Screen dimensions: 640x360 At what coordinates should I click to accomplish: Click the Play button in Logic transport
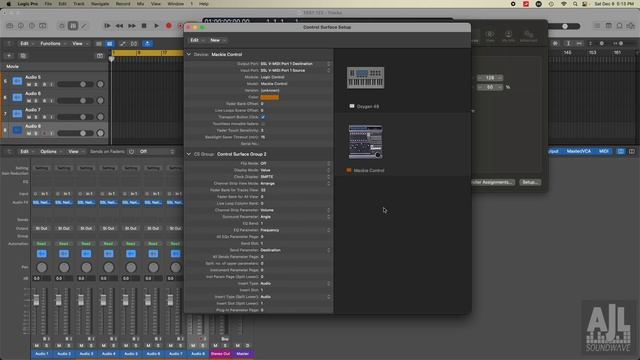(156, 26)
